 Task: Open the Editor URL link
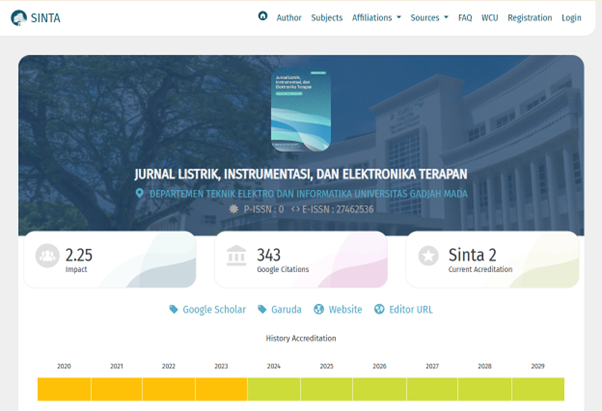pyautogui.click(x=410, y=310)
